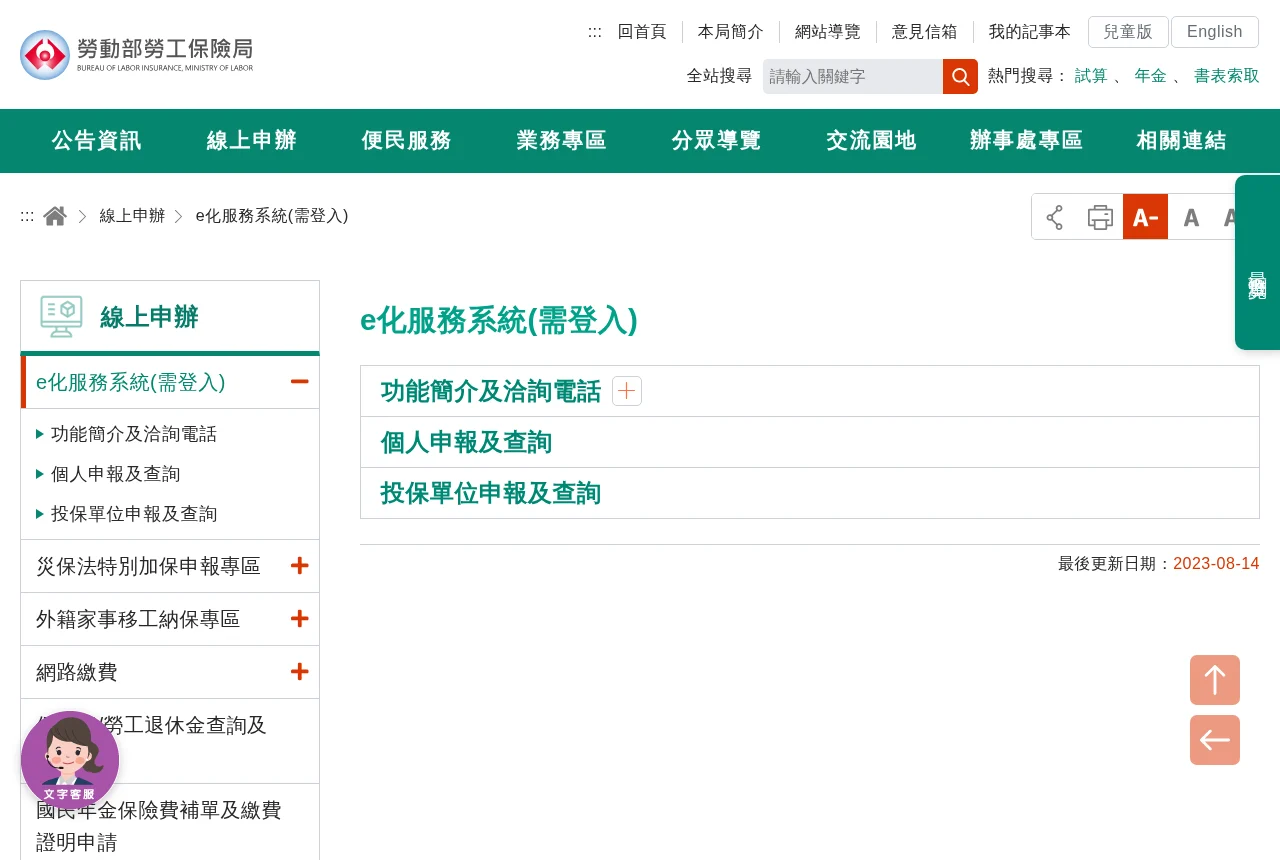Open 國民年金保險費補單及繳費證明申請 sidebar item
The image size is (1280, 860).
pyautogui.click(x=170, y=826)
